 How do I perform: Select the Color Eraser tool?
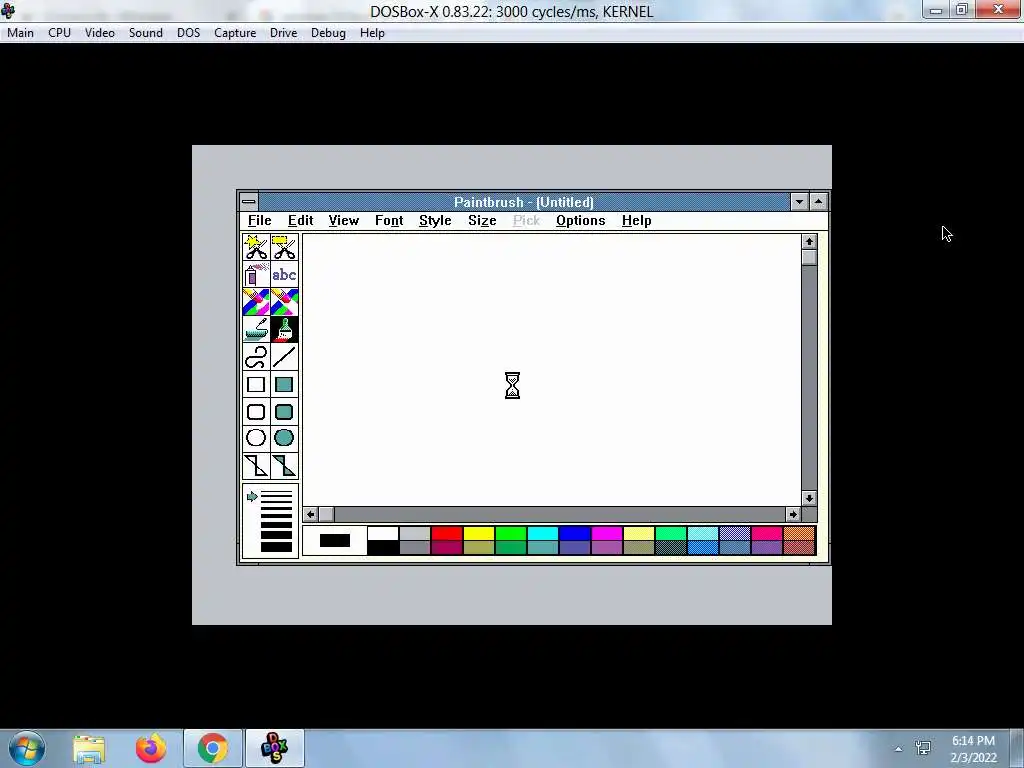coord(256,302)
